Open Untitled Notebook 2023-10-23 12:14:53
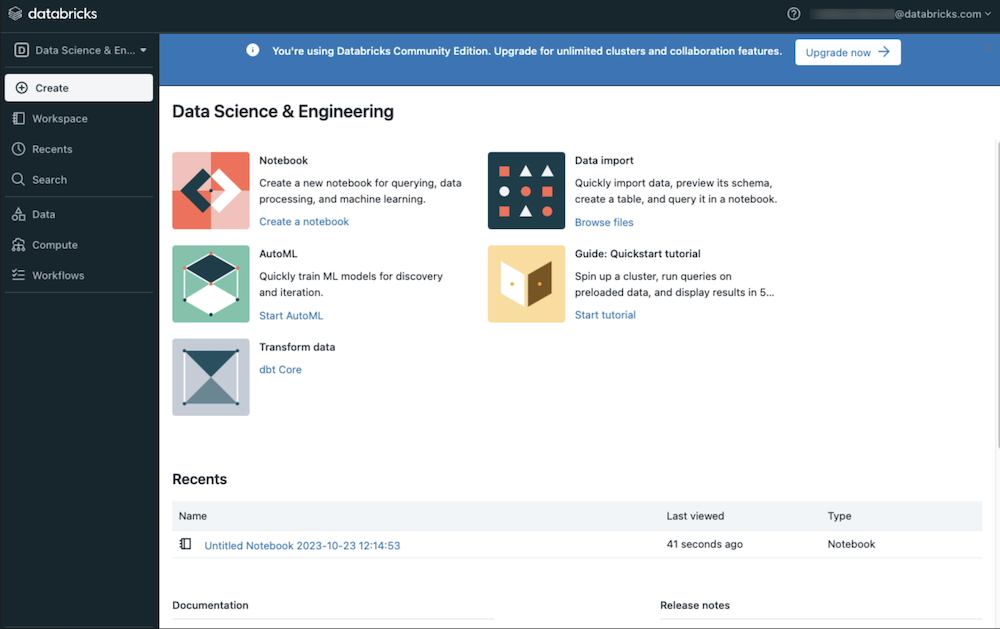1000x629 pixels. [302, 545]
